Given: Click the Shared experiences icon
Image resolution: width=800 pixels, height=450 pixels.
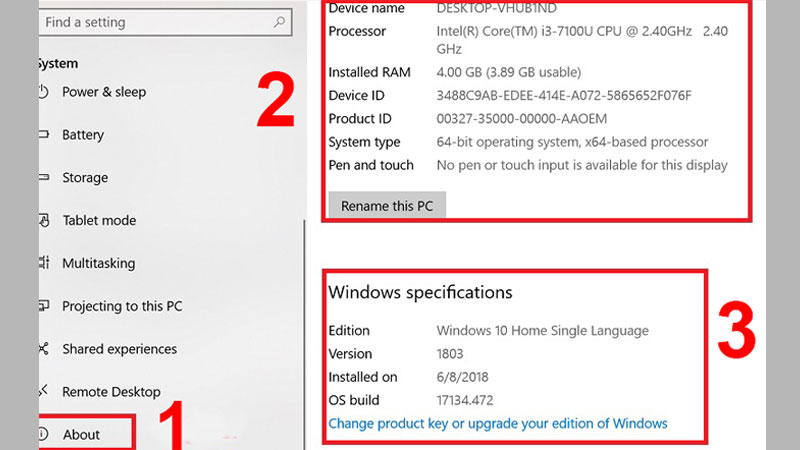Looking at the screenshot, I should [43, 349].
